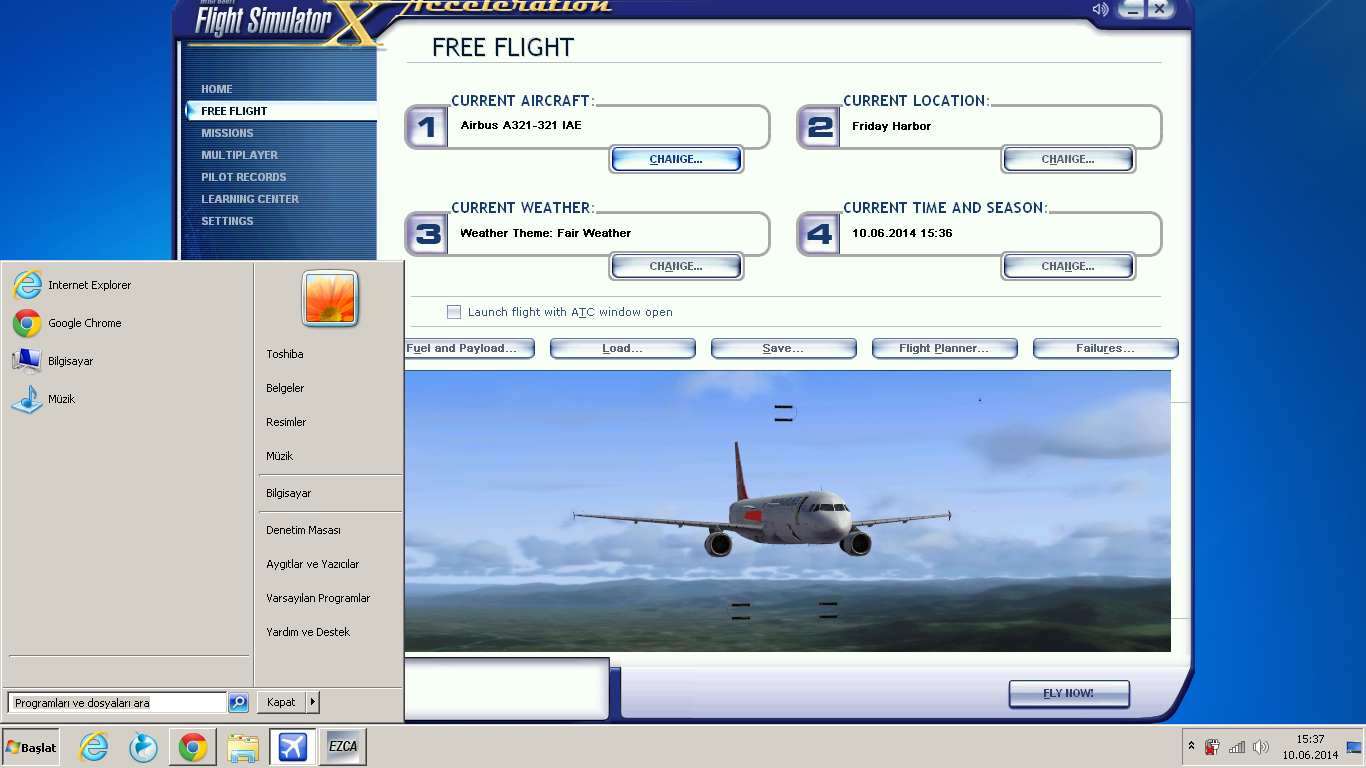
Task: Click Weather Theme: Fair Weather text
Action: 545,233
